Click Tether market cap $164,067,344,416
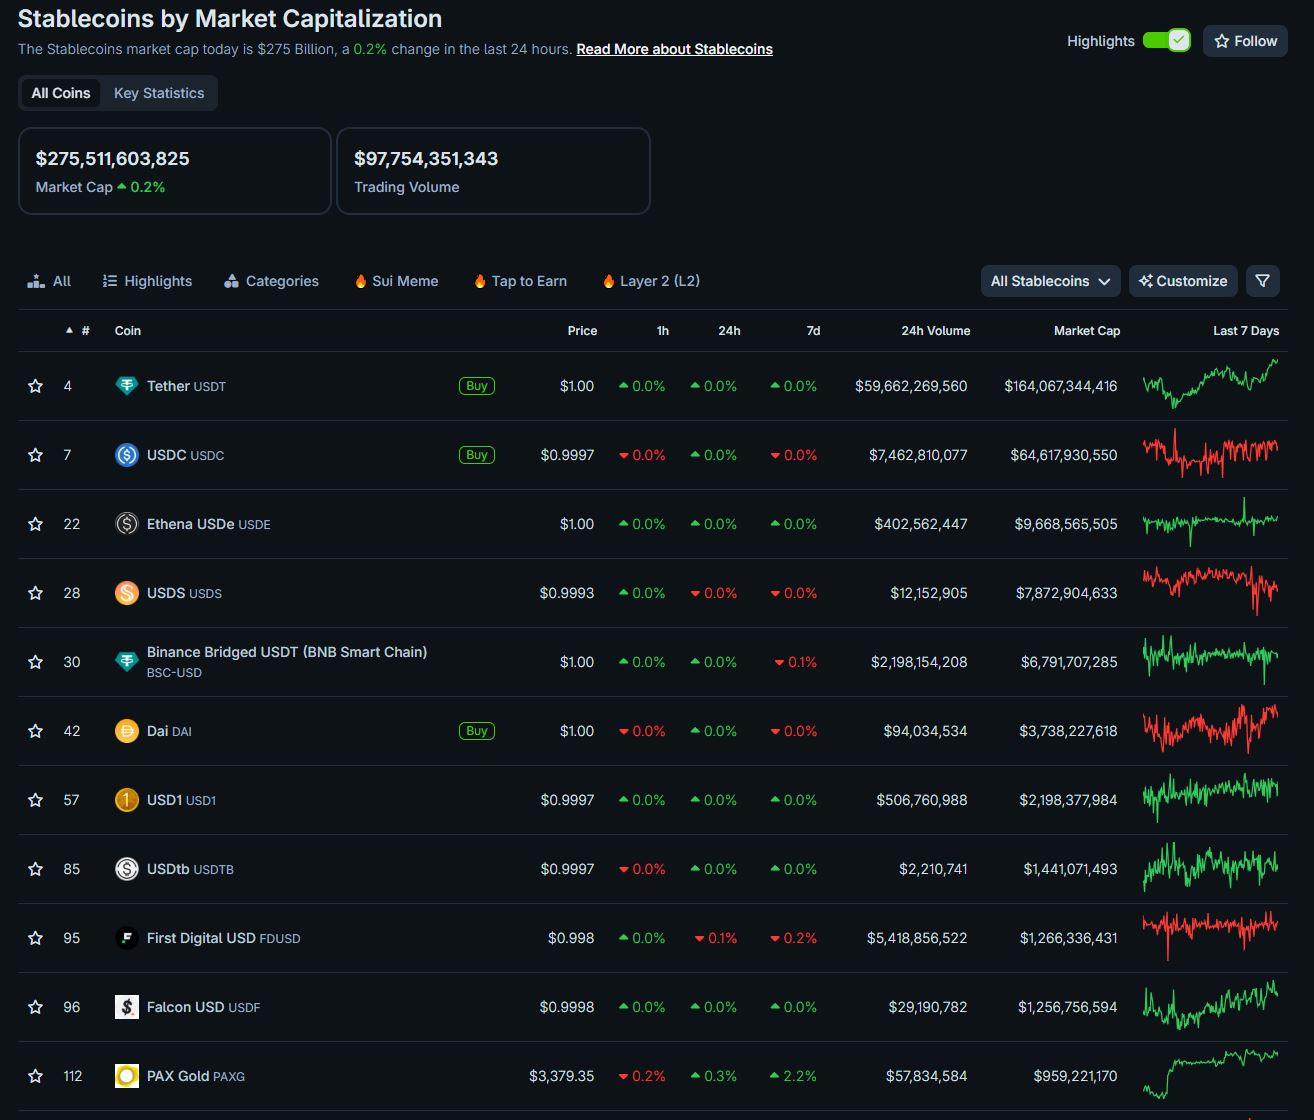This screenshot has width=1314, height=1120. pos(1061,386)
